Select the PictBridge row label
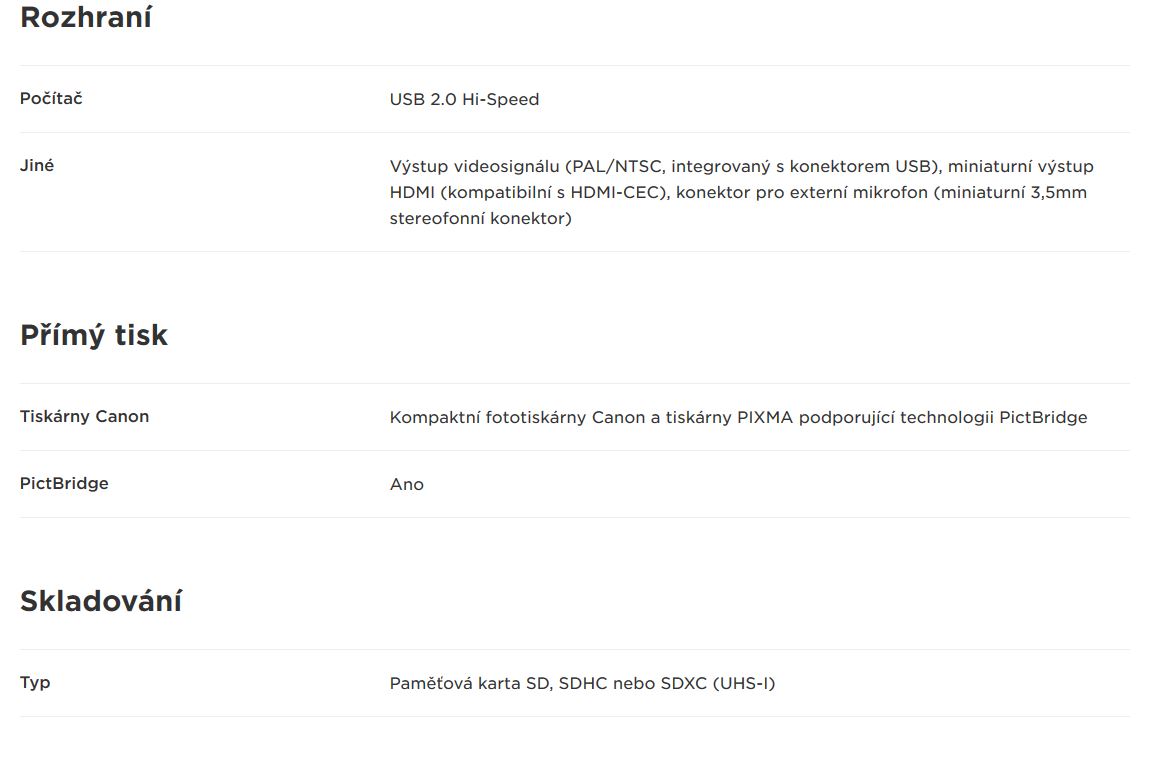Image resolution: width=1173 pixels, height=772 pixels. (x=64, y=483)
